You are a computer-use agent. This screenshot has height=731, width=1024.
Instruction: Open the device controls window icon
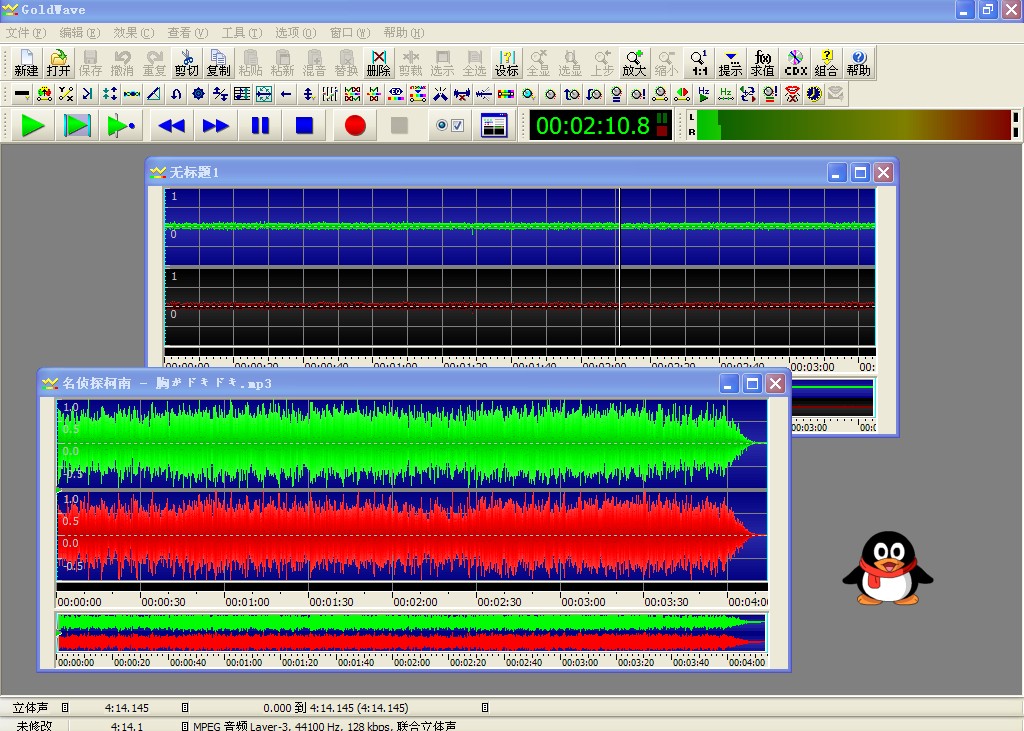tap(494, 125)
